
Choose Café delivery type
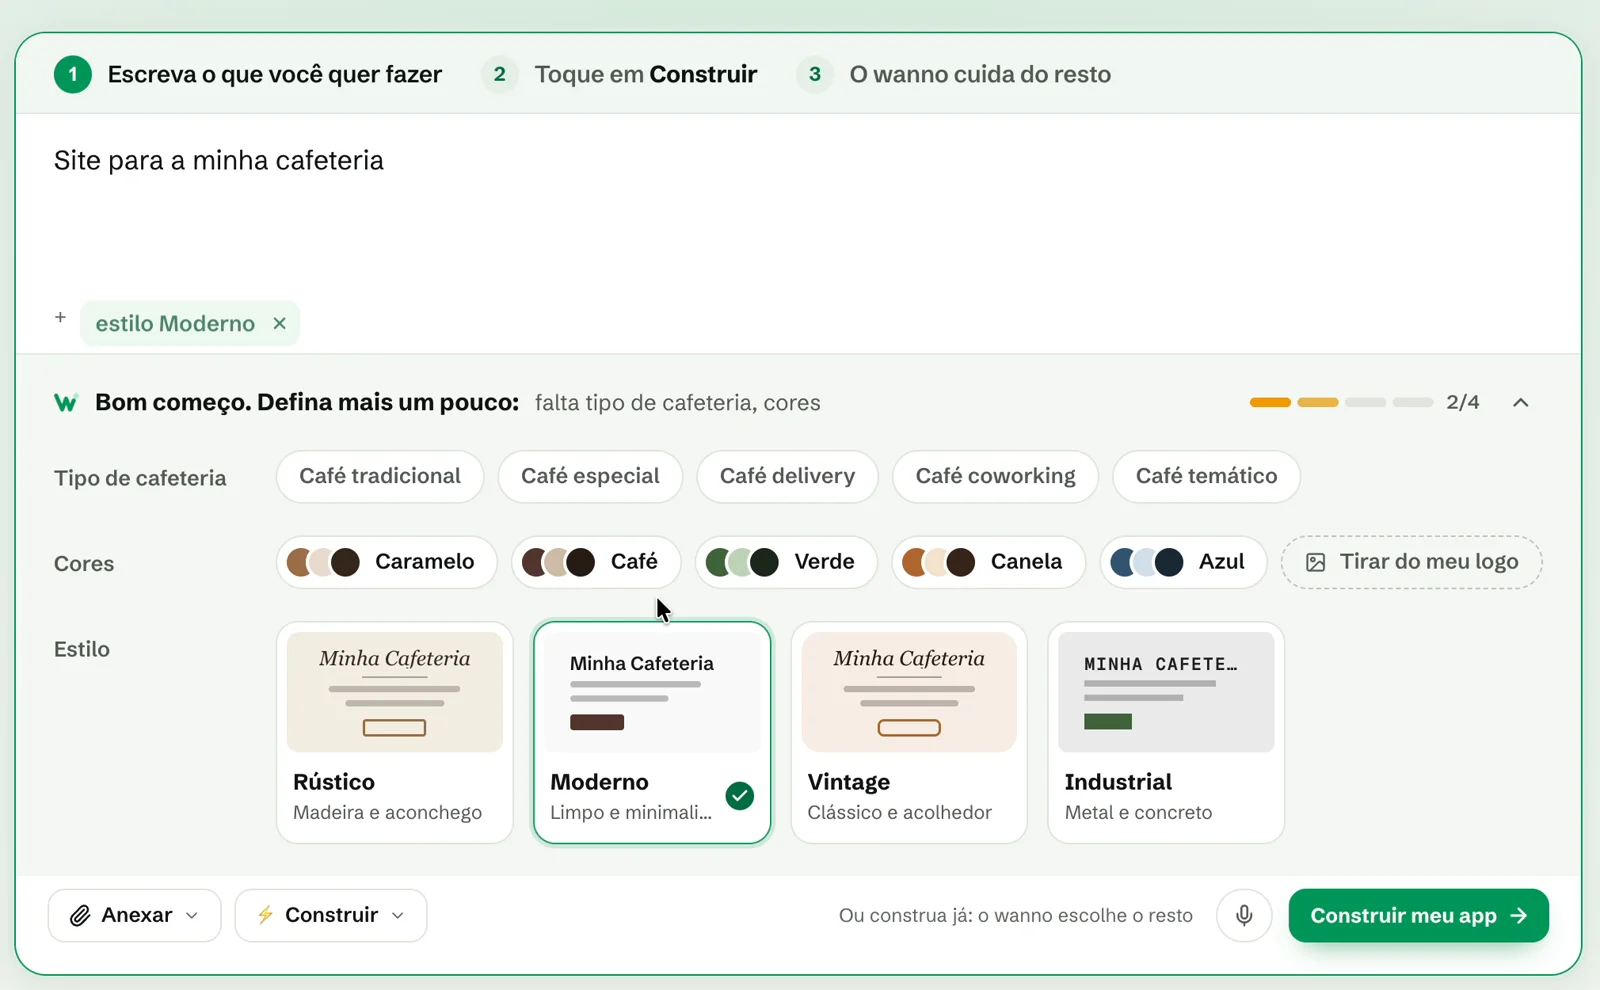[787, 476]
